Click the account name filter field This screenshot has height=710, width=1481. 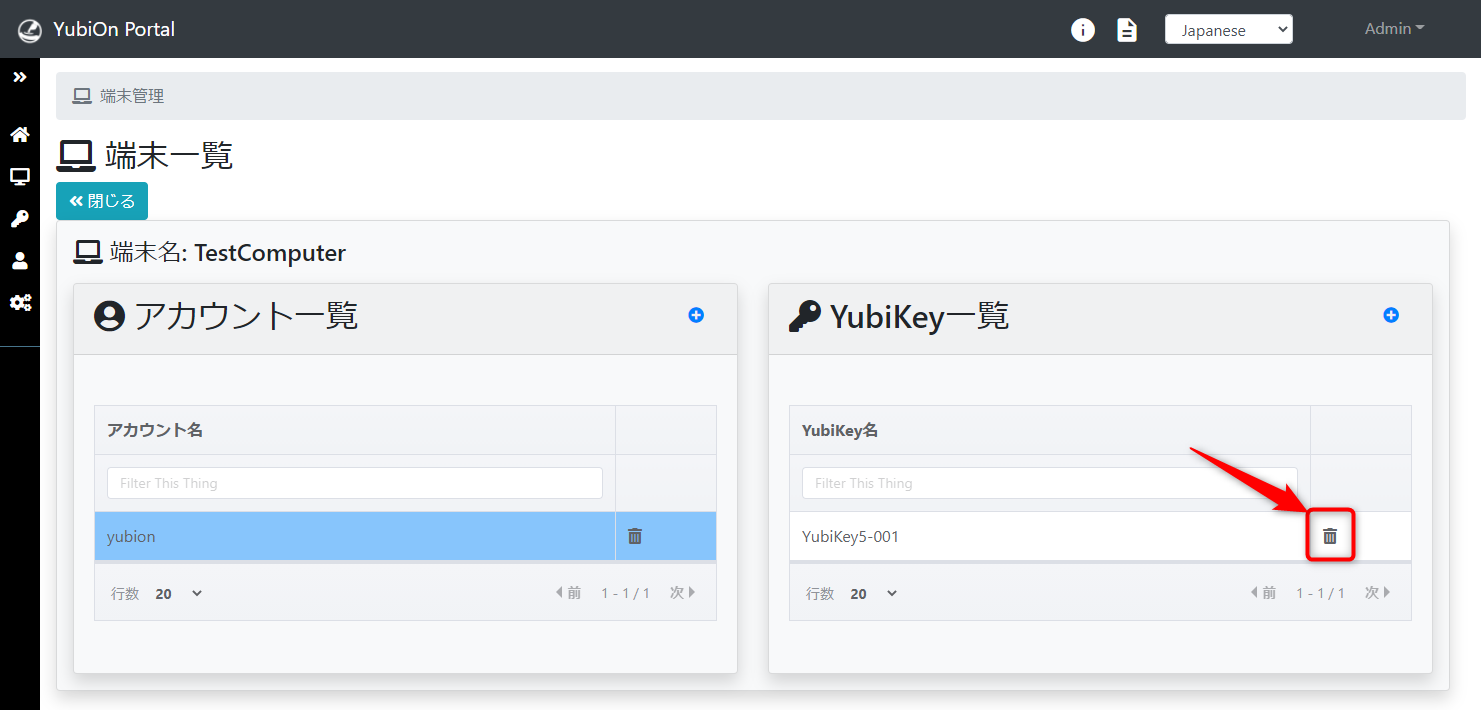355,483
